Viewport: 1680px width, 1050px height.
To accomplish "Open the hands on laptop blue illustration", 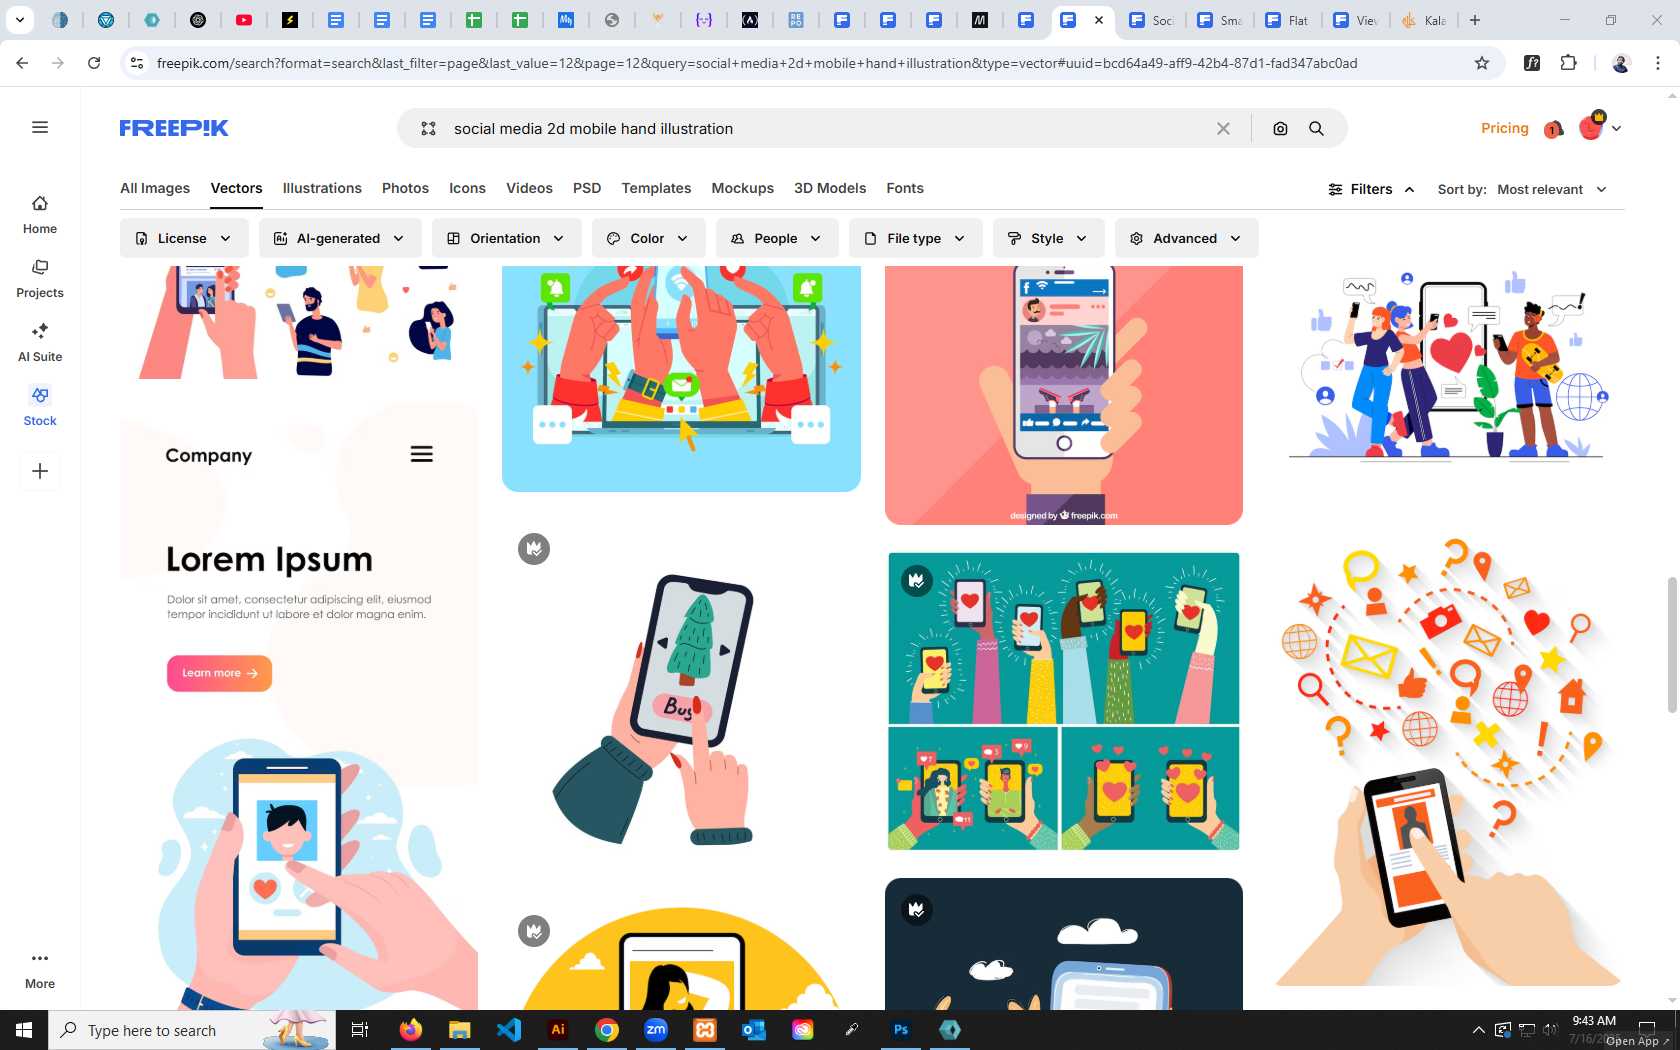I will (681, 378).
